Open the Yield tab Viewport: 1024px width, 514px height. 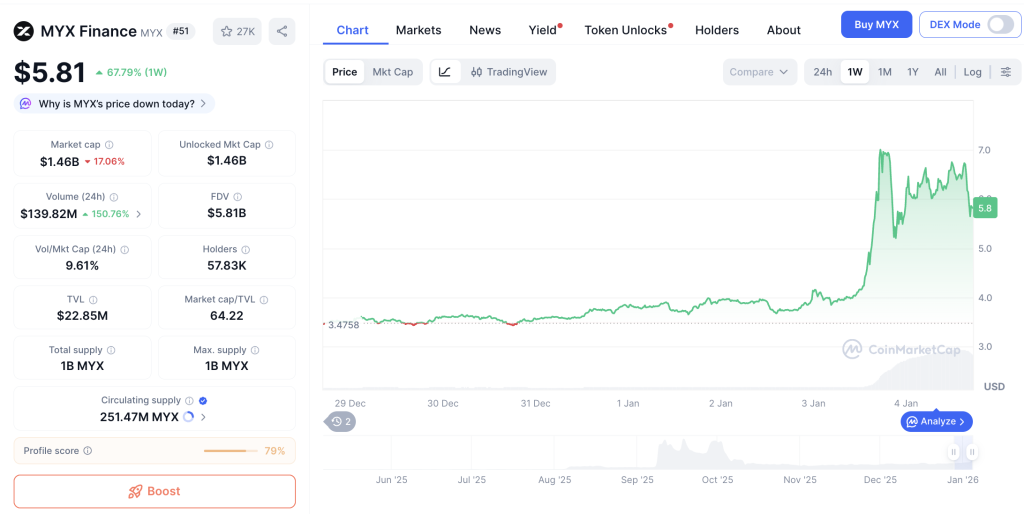tap(543, 30)
